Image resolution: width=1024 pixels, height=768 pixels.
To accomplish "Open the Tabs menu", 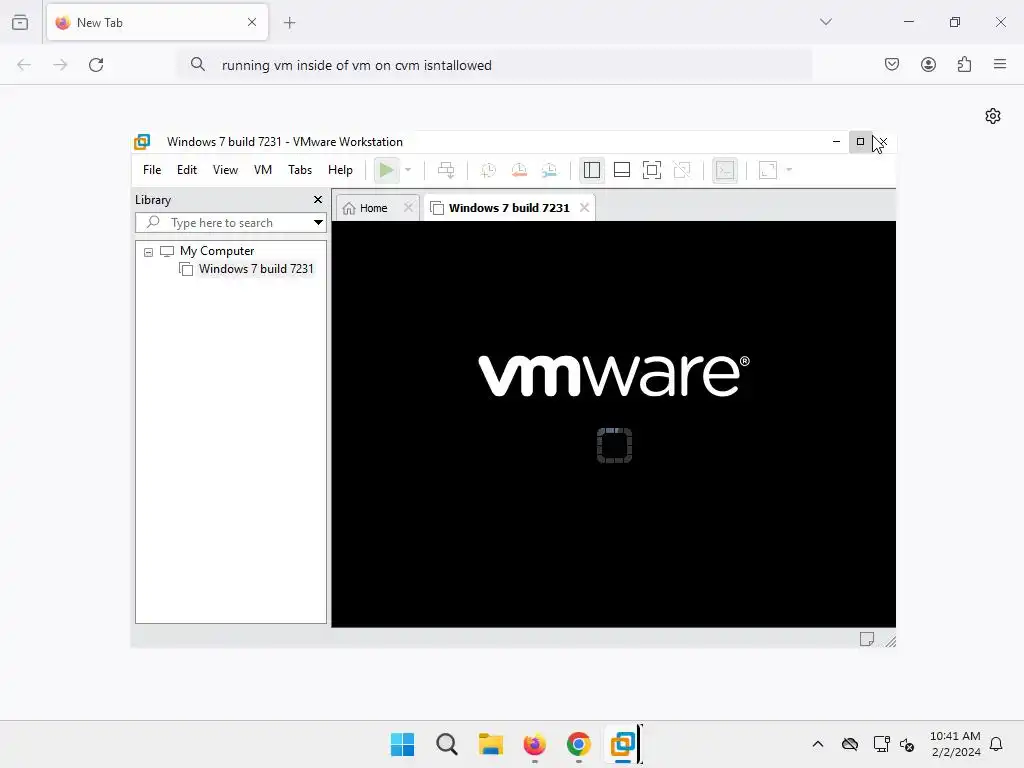I will click(300, 170).
